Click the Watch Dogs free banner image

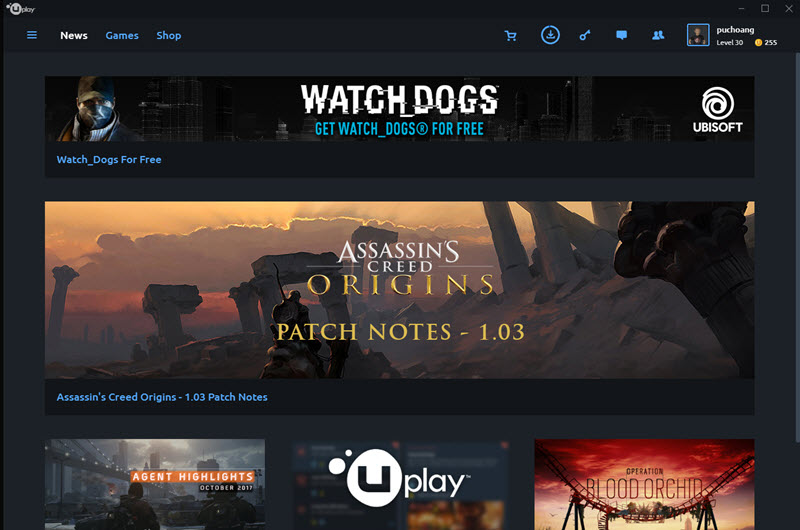point(399,109)
